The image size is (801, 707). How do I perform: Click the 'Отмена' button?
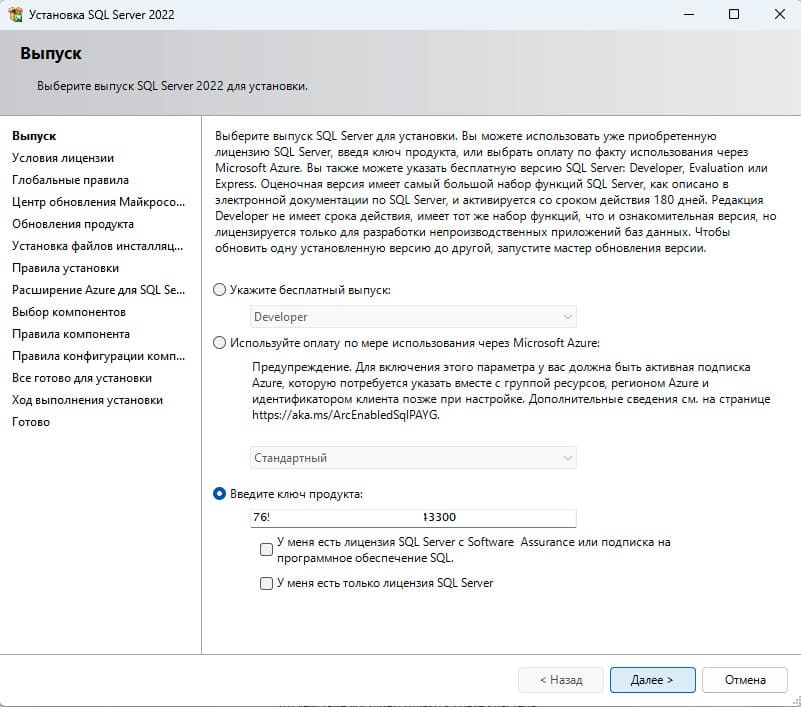[745, 680]
